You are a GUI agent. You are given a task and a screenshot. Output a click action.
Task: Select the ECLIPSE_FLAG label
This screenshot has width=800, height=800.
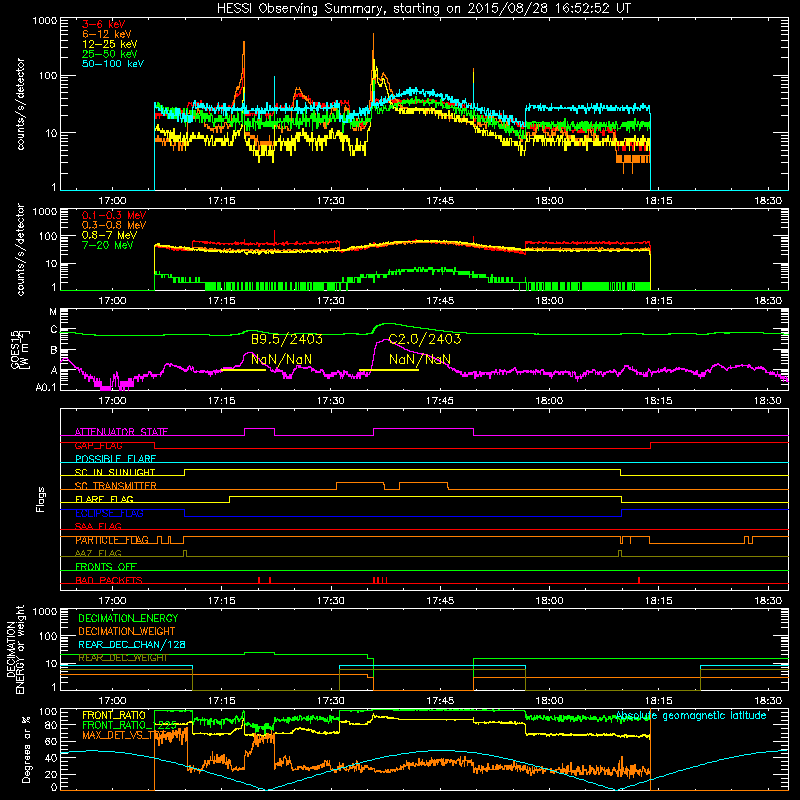109,513
